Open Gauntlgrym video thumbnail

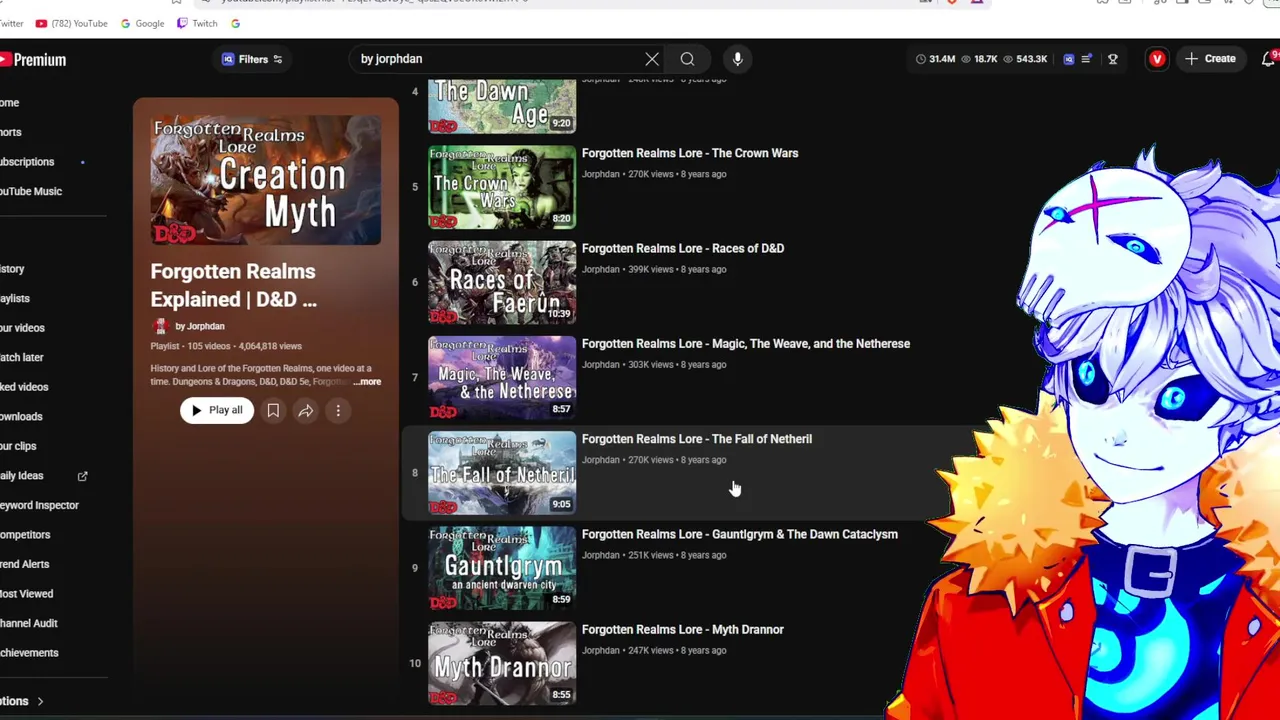coord(502,568)
